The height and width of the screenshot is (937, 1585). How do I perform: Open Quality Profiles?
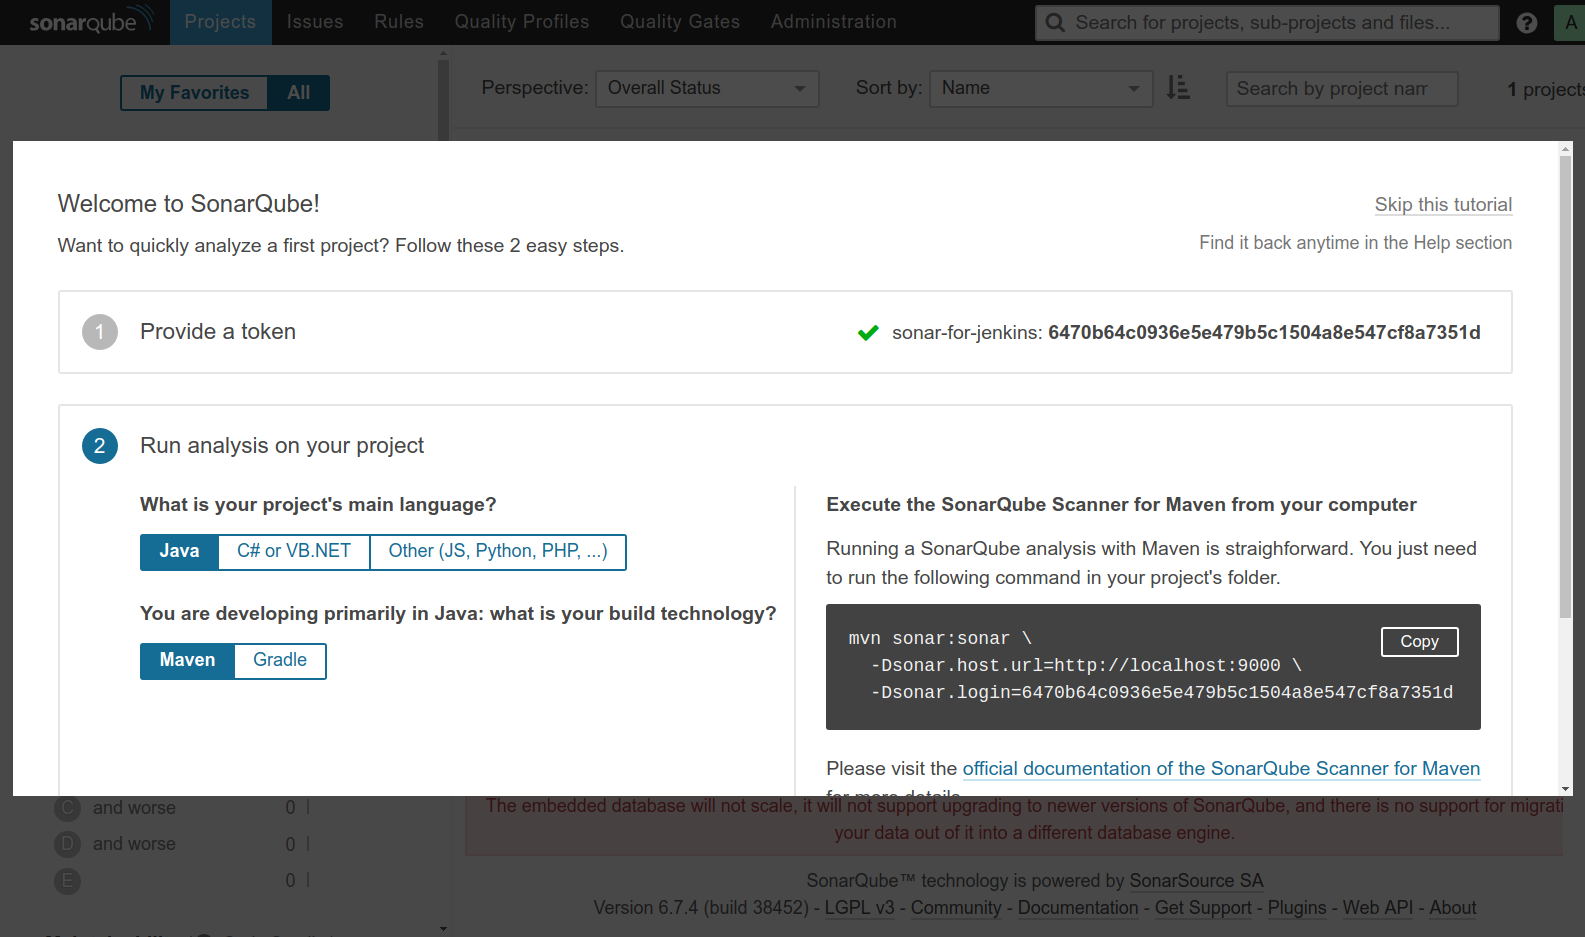coord(521,22)
